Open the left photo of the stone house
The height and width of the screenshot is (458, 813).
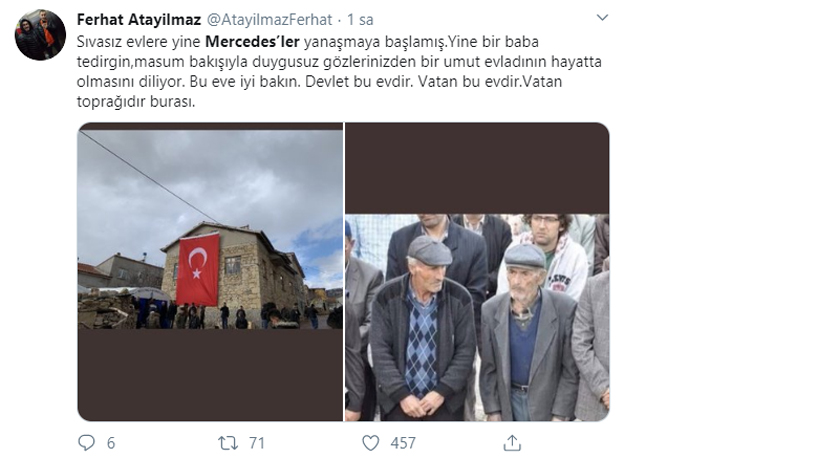coord(210,272)
